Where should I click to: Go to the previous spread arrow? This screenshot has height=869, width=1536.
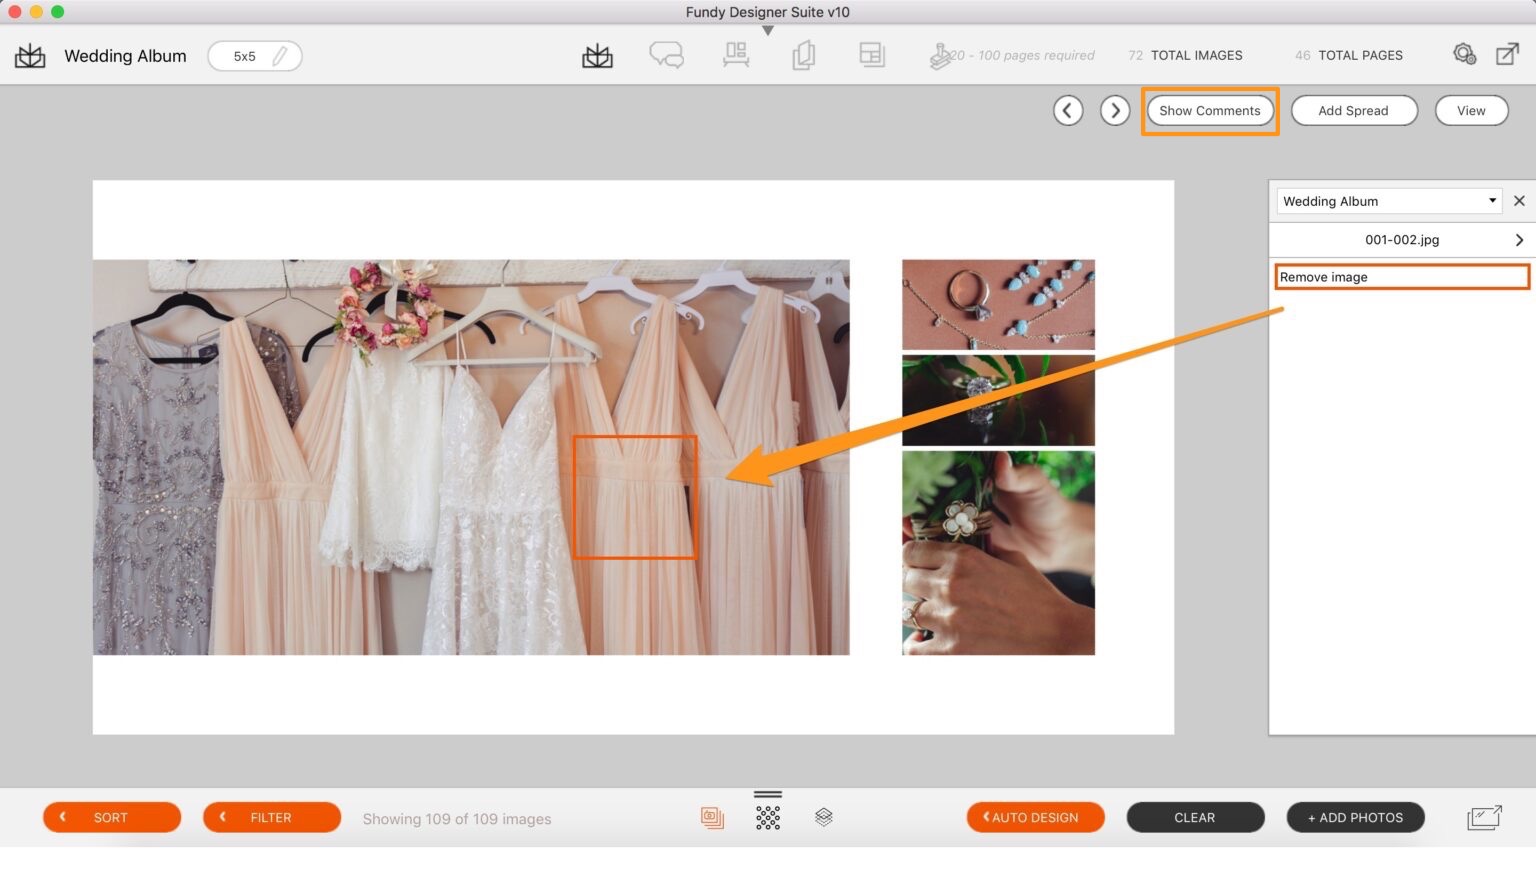1068,110
